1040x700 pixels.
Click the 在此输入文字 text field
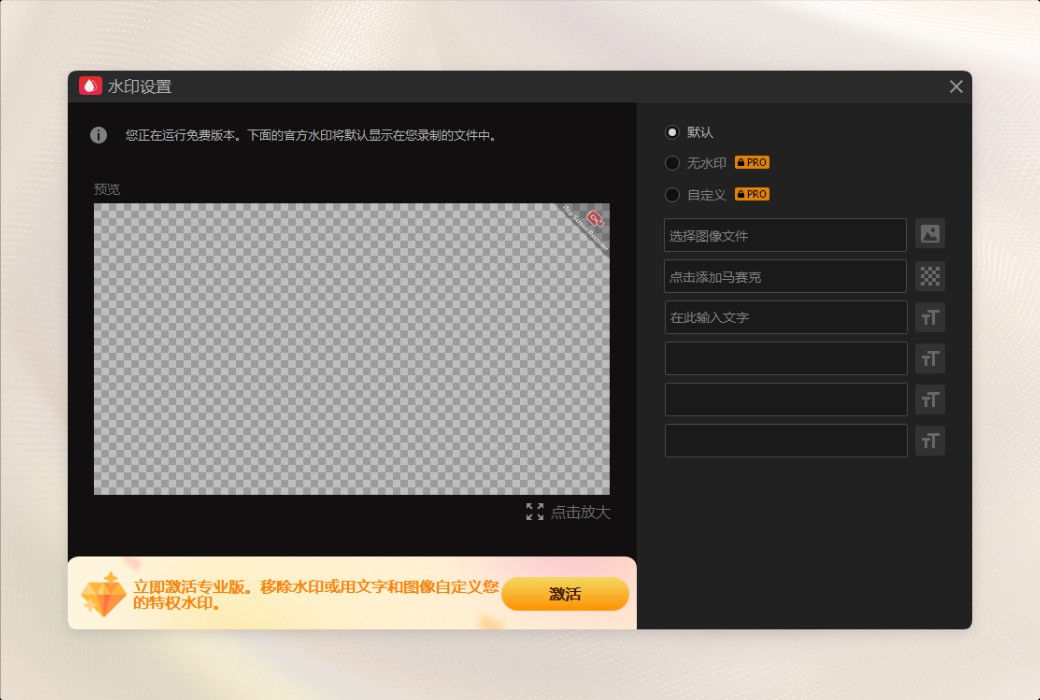(x=785, y=316)
